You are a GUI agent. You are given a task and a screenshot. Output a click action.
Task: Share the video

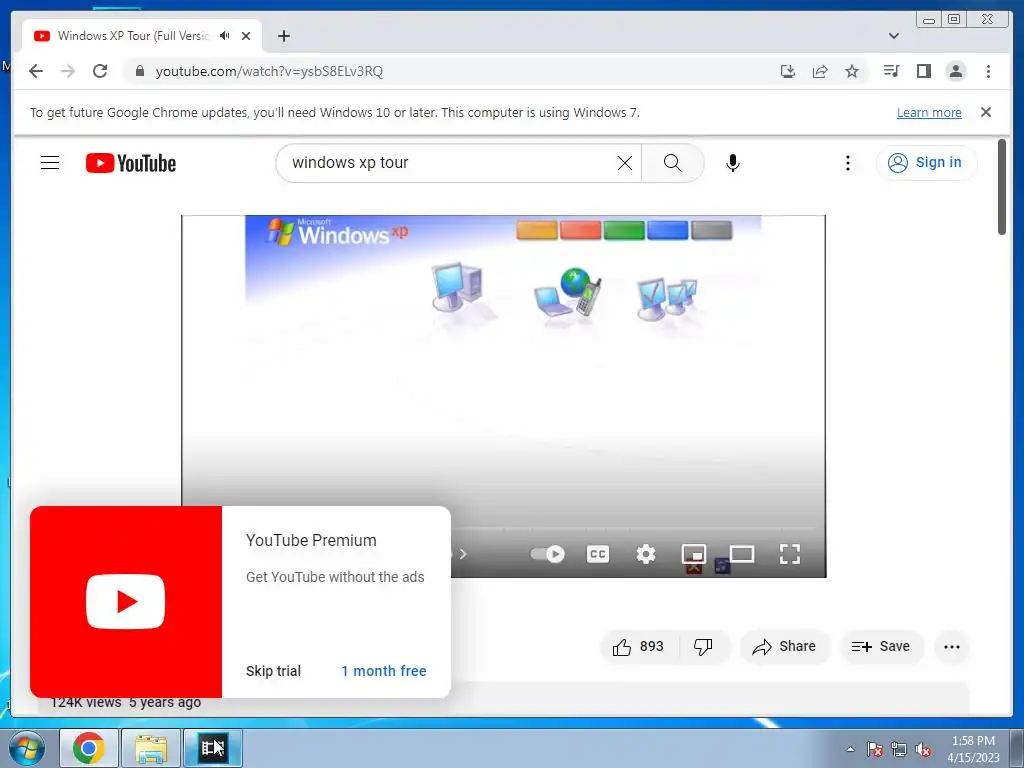(784, 647)
